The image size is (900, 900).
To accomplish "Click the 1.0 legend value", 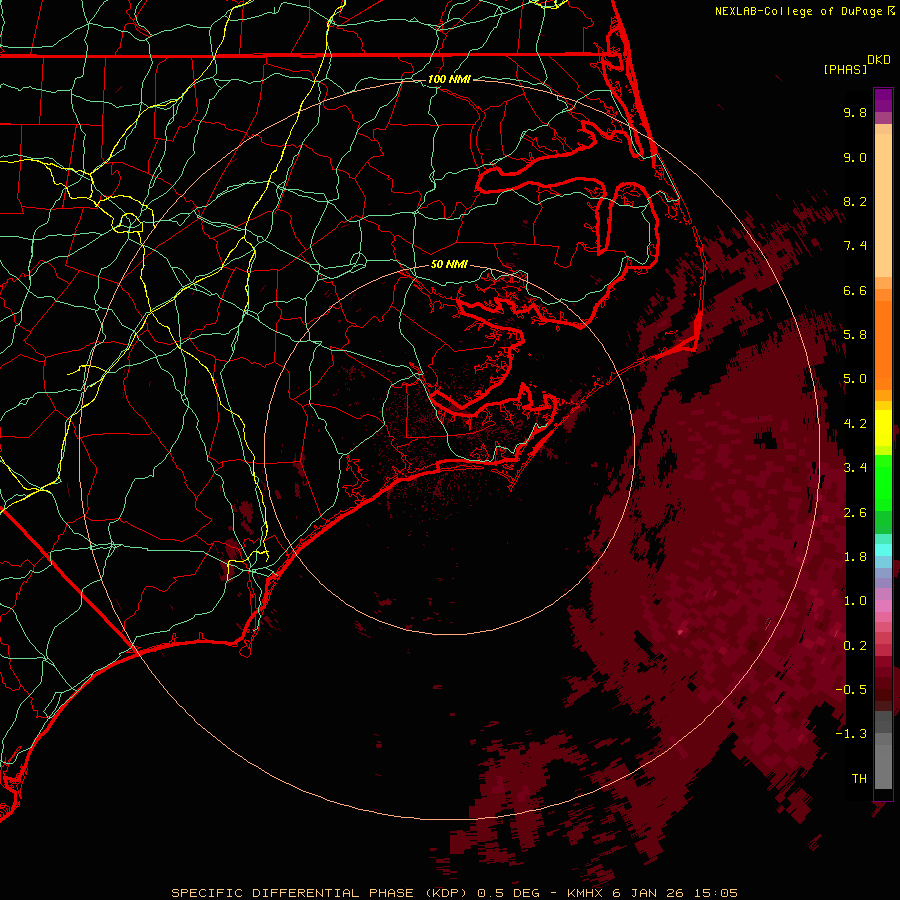I will [x=855, y=601].
